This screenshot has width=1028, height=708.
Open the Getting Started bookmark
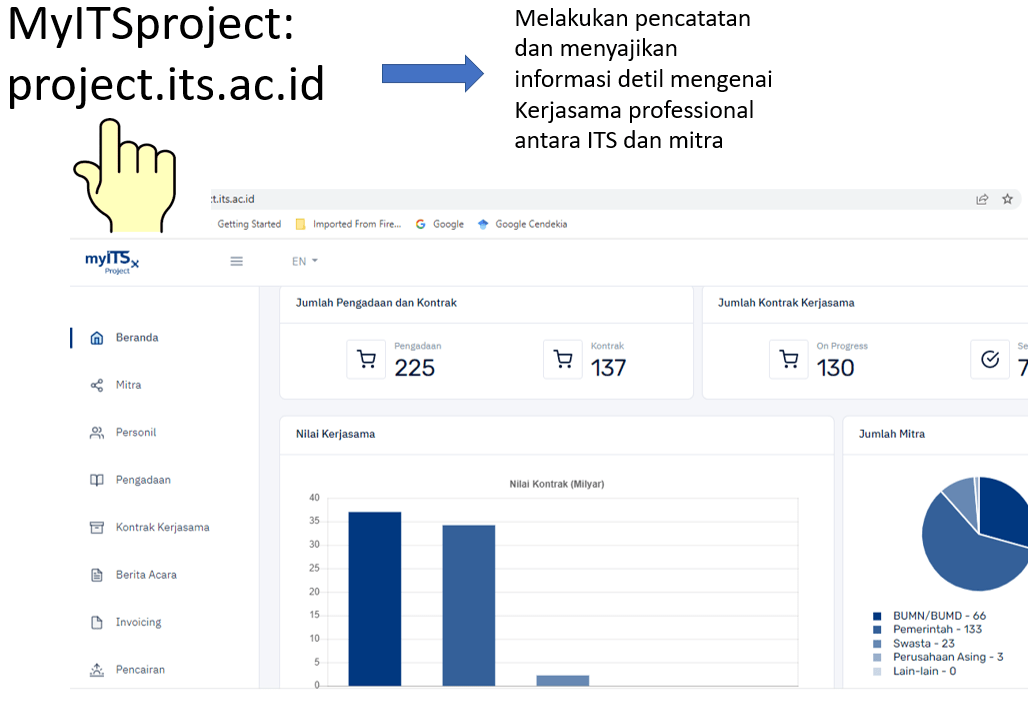pyautogui.click(x=249, y=224)
